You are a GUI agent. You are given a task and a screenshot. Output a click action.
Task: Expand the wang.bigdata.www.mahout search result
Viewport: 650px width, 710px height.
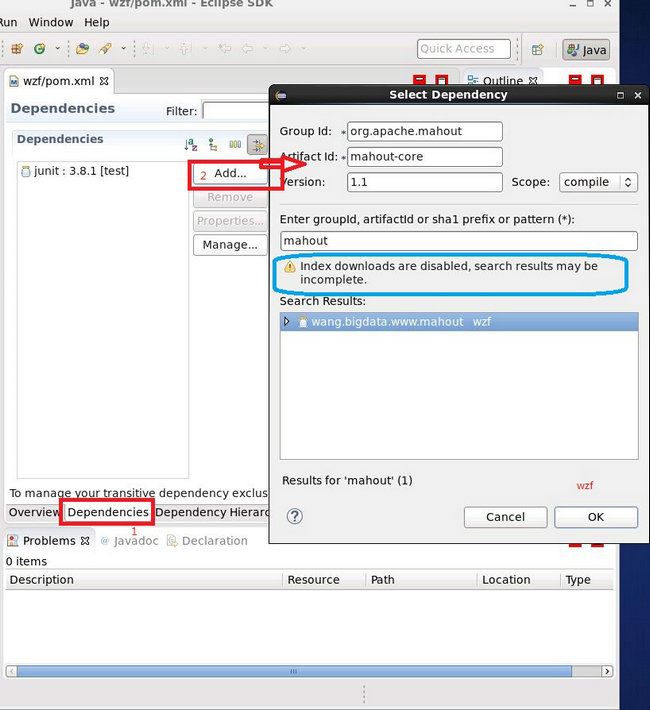pos(286,321)
